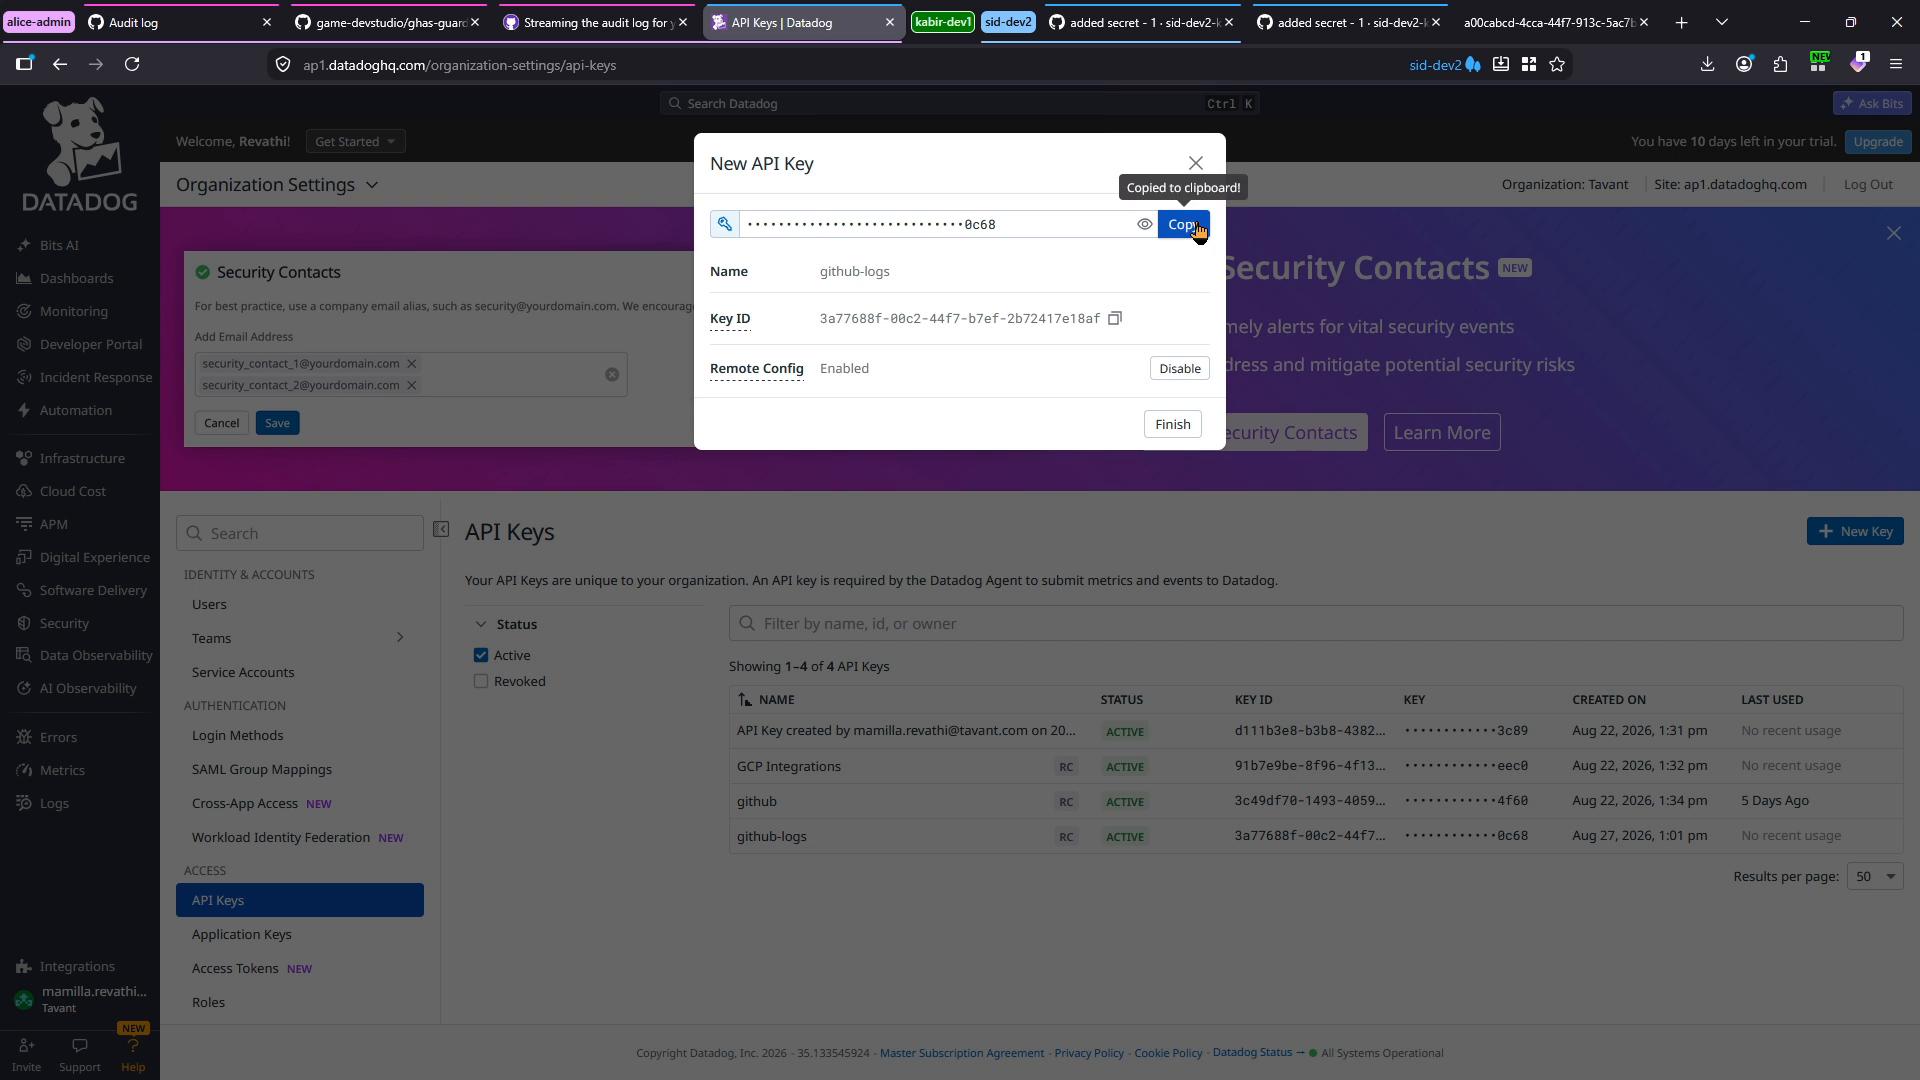Remove security_contact_1 email tag

(x=411, y=363)
